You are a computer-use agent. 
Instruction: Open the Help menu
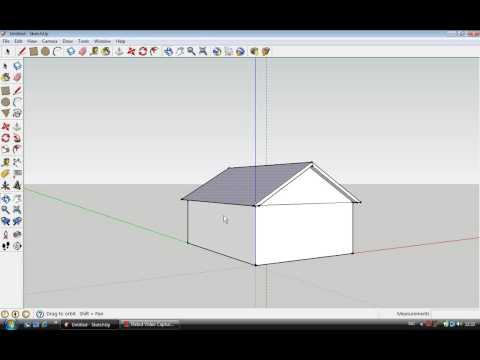[x=120, y=41]
